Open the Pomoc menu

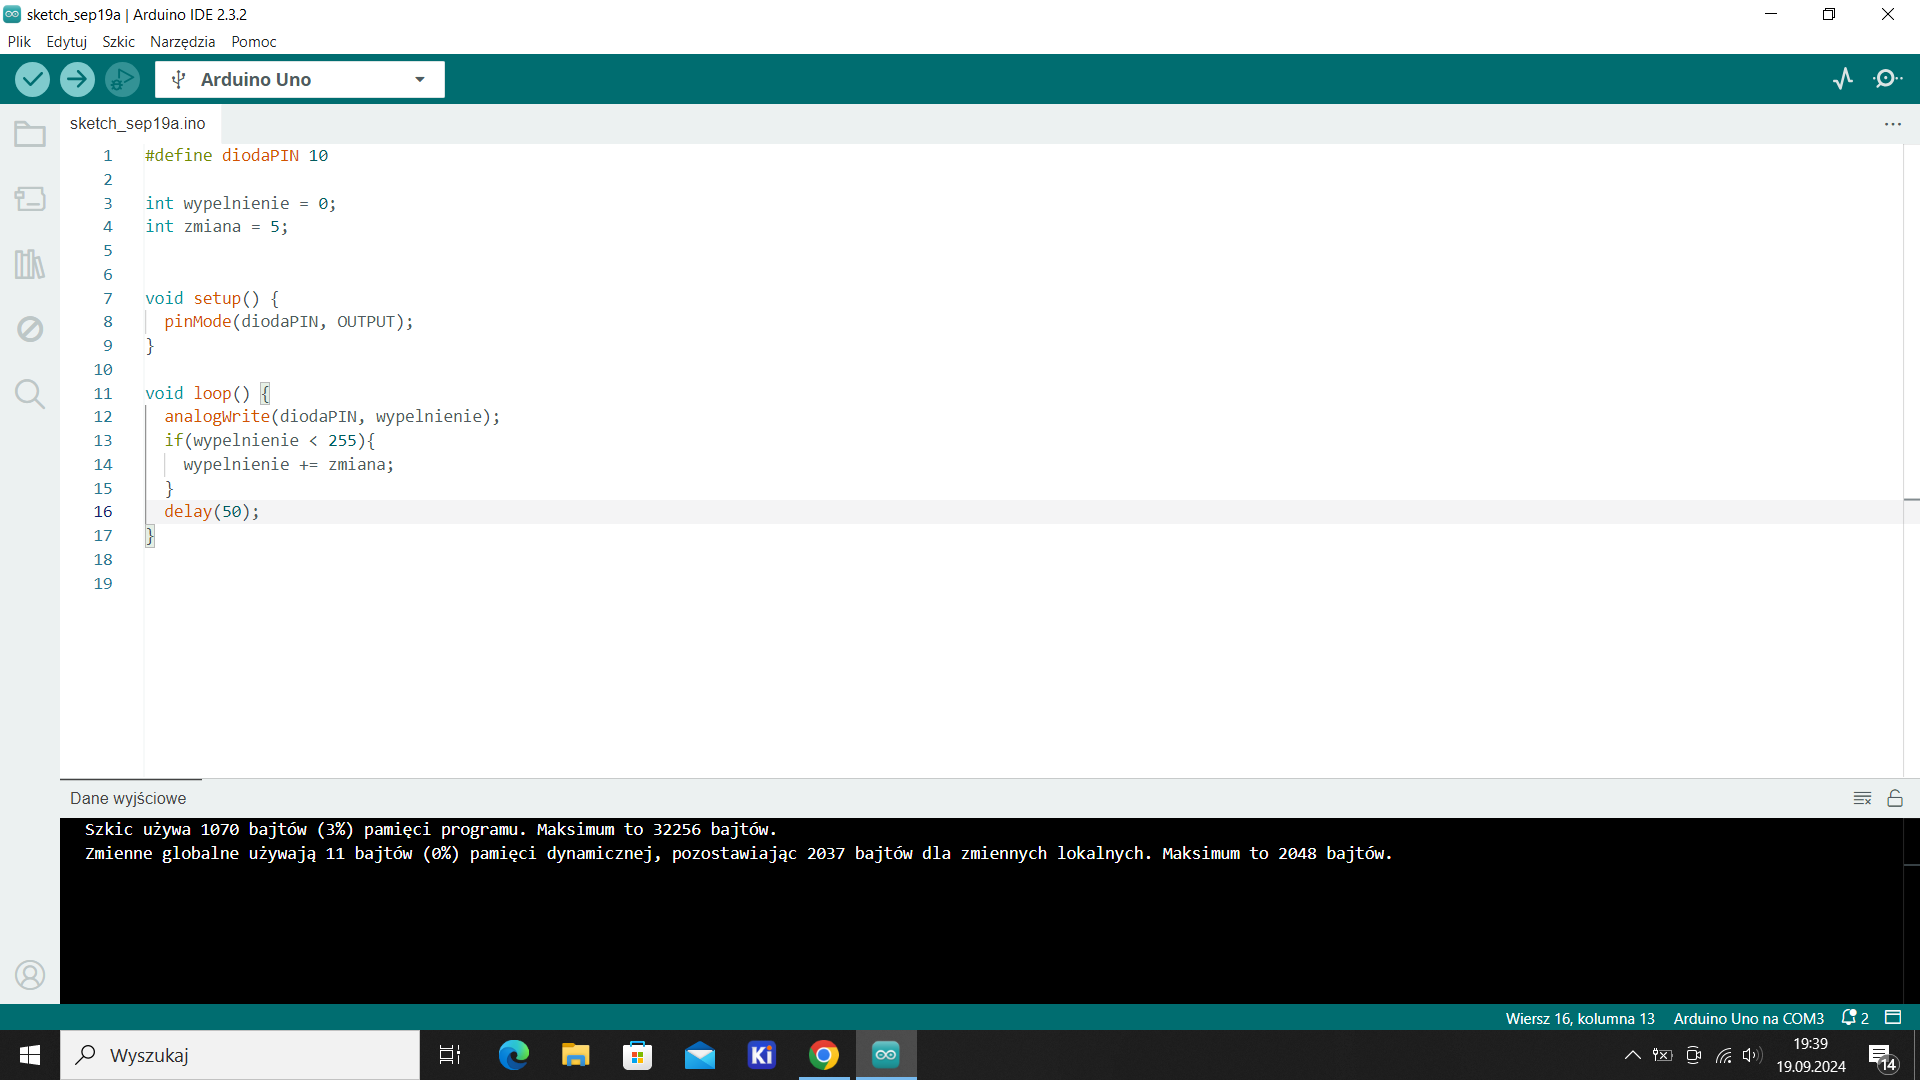click(x=253, y=42)
